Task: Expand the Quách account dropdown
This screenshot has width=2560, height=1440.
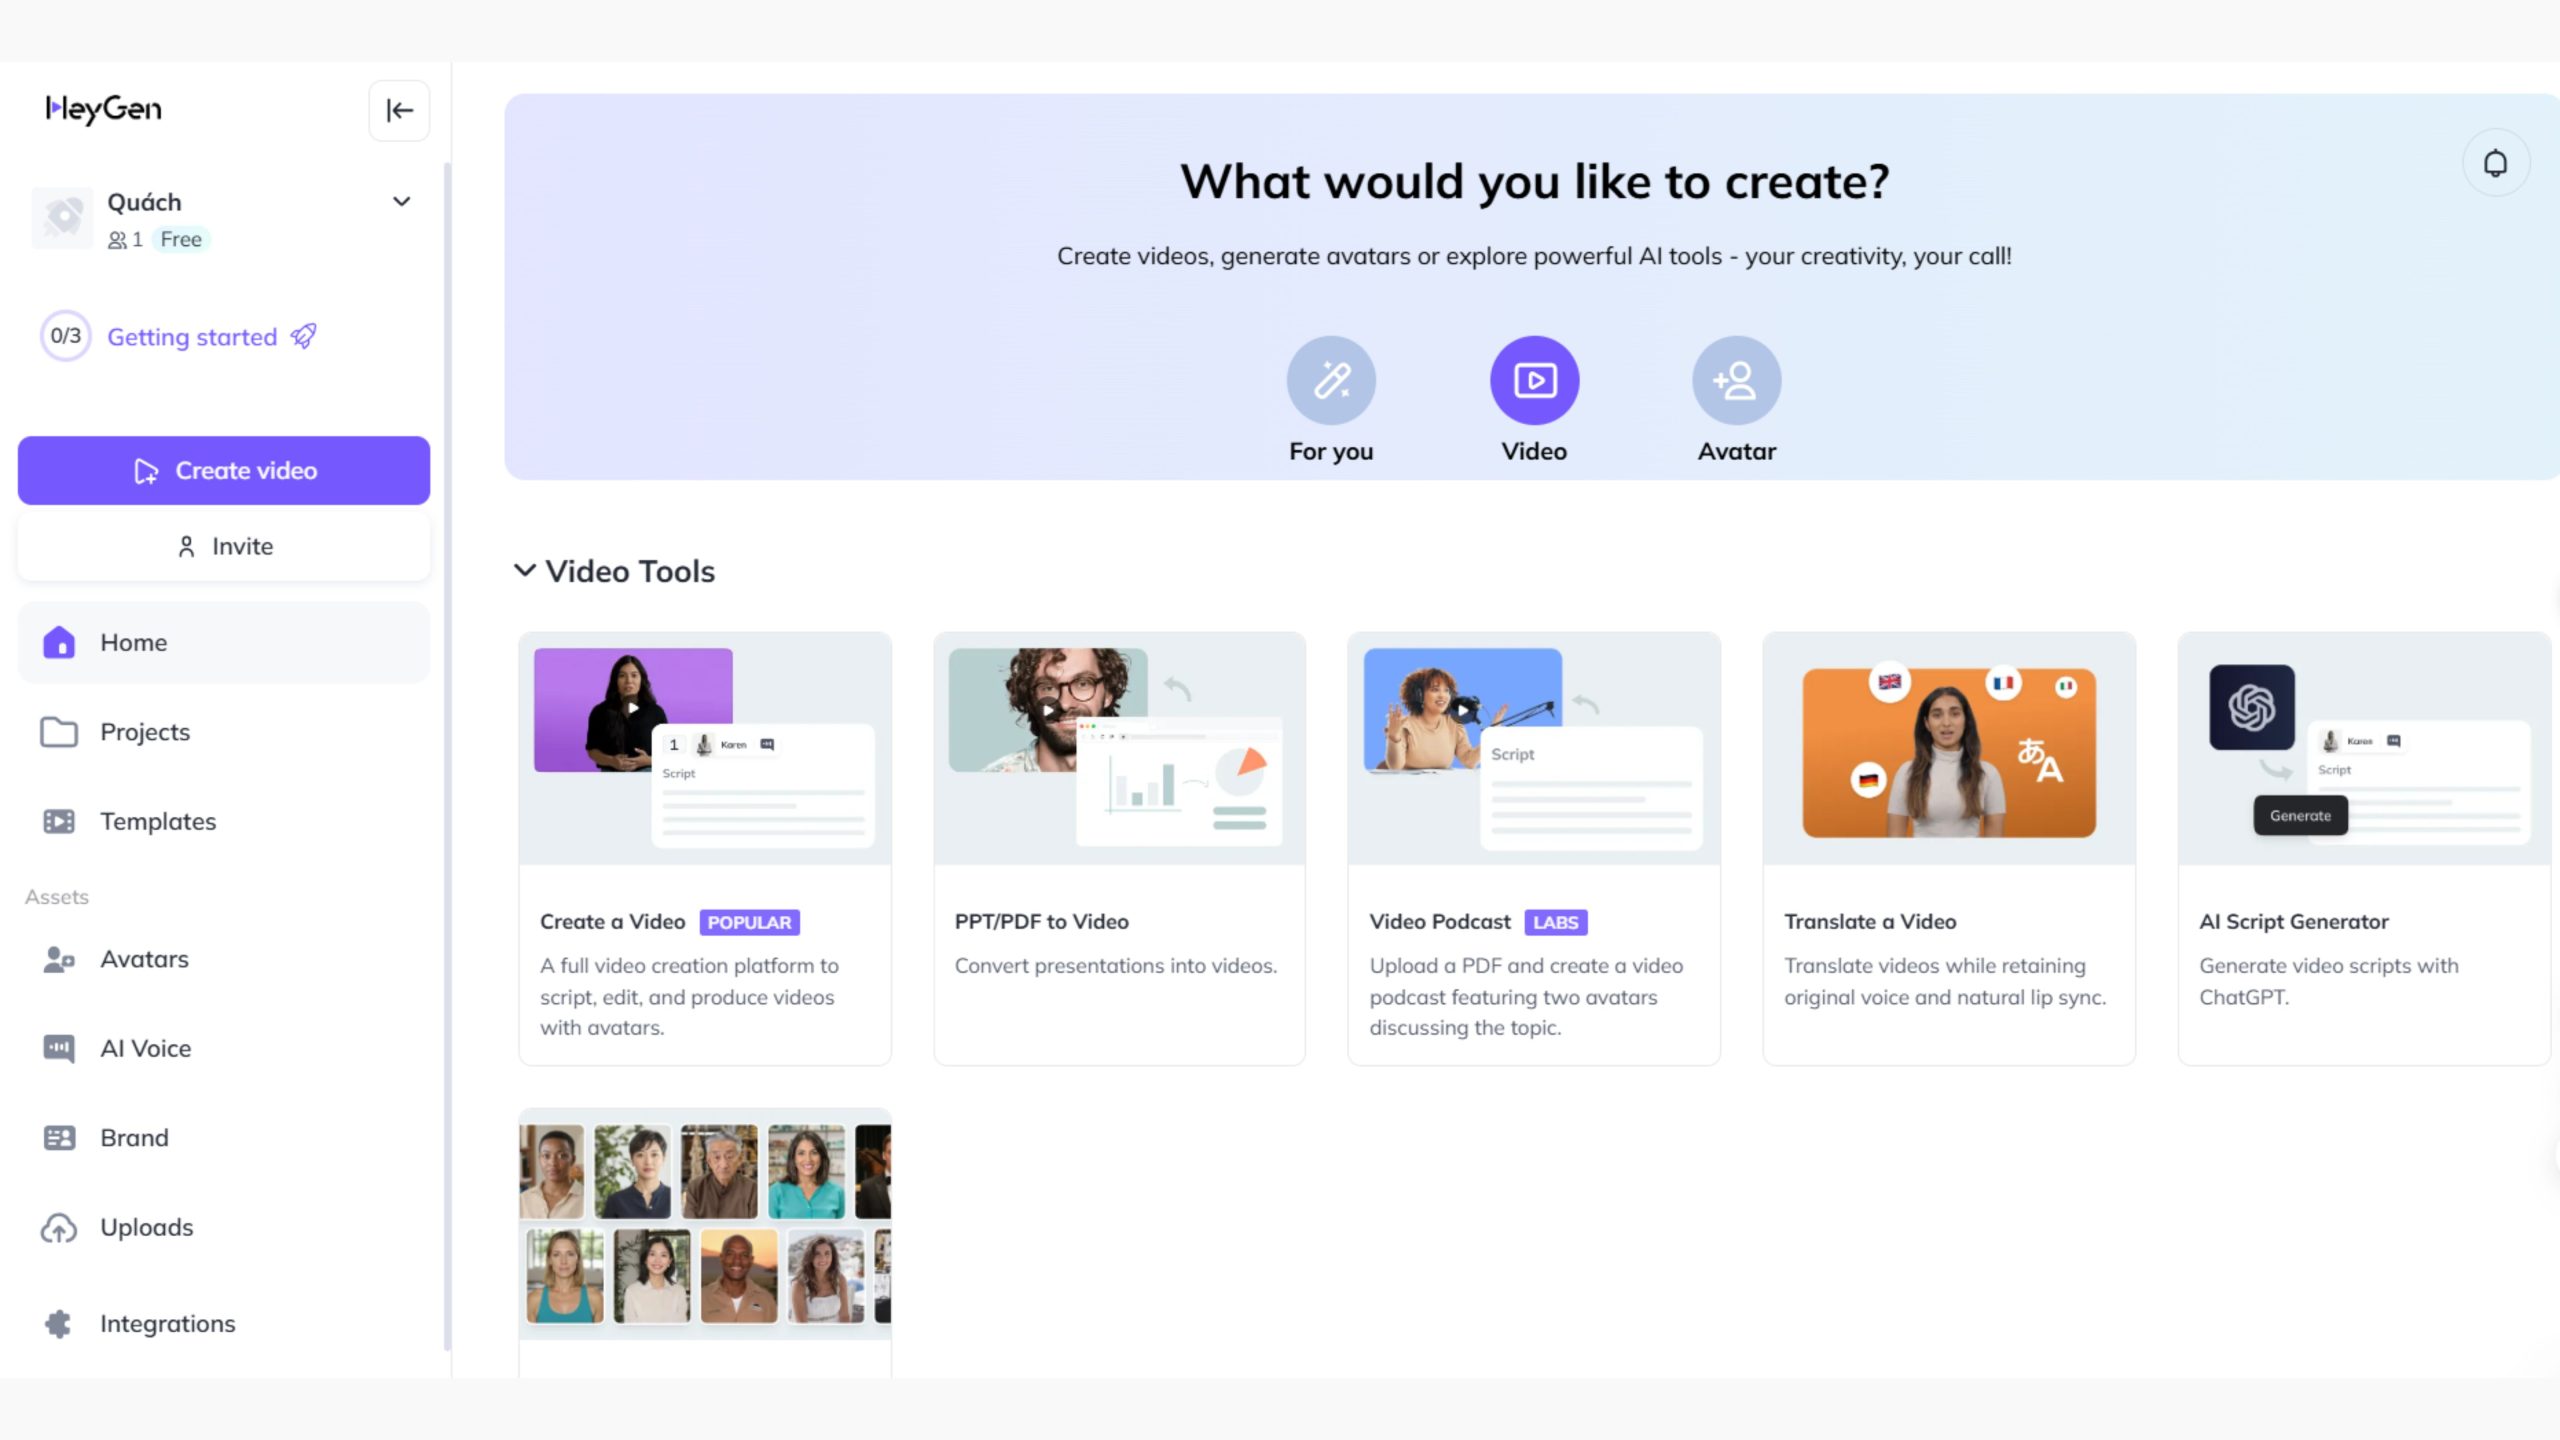Action: pos(399,200)
